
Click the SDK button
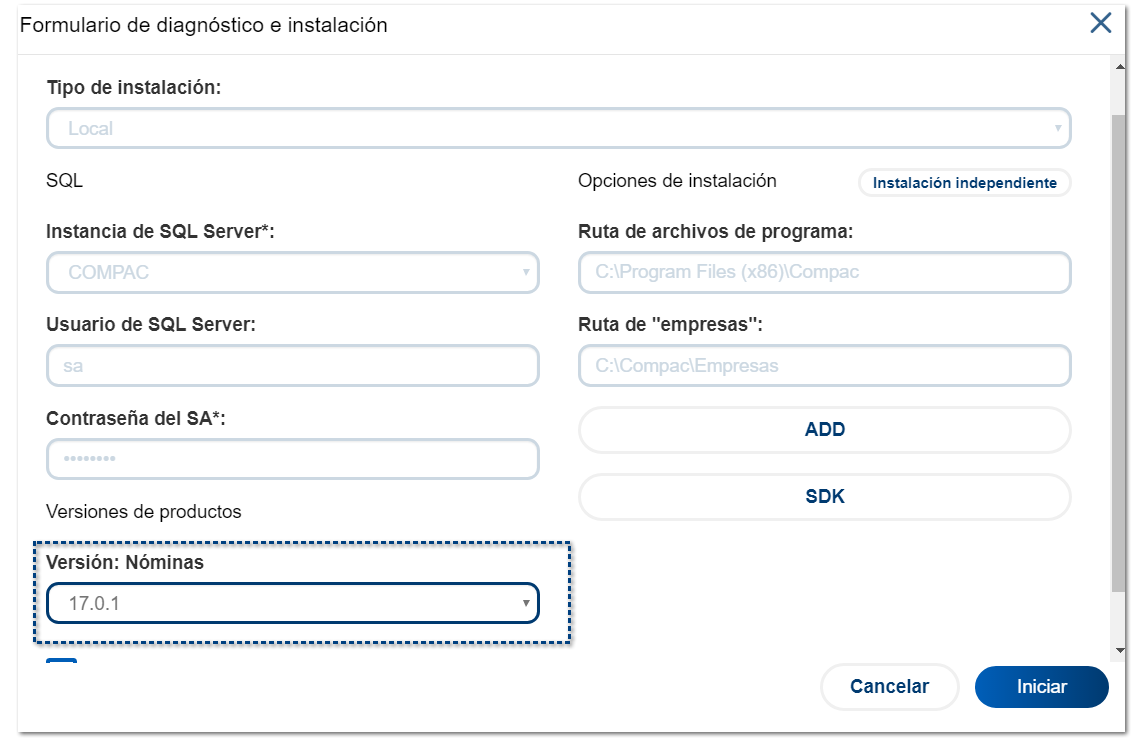(824, 497)
